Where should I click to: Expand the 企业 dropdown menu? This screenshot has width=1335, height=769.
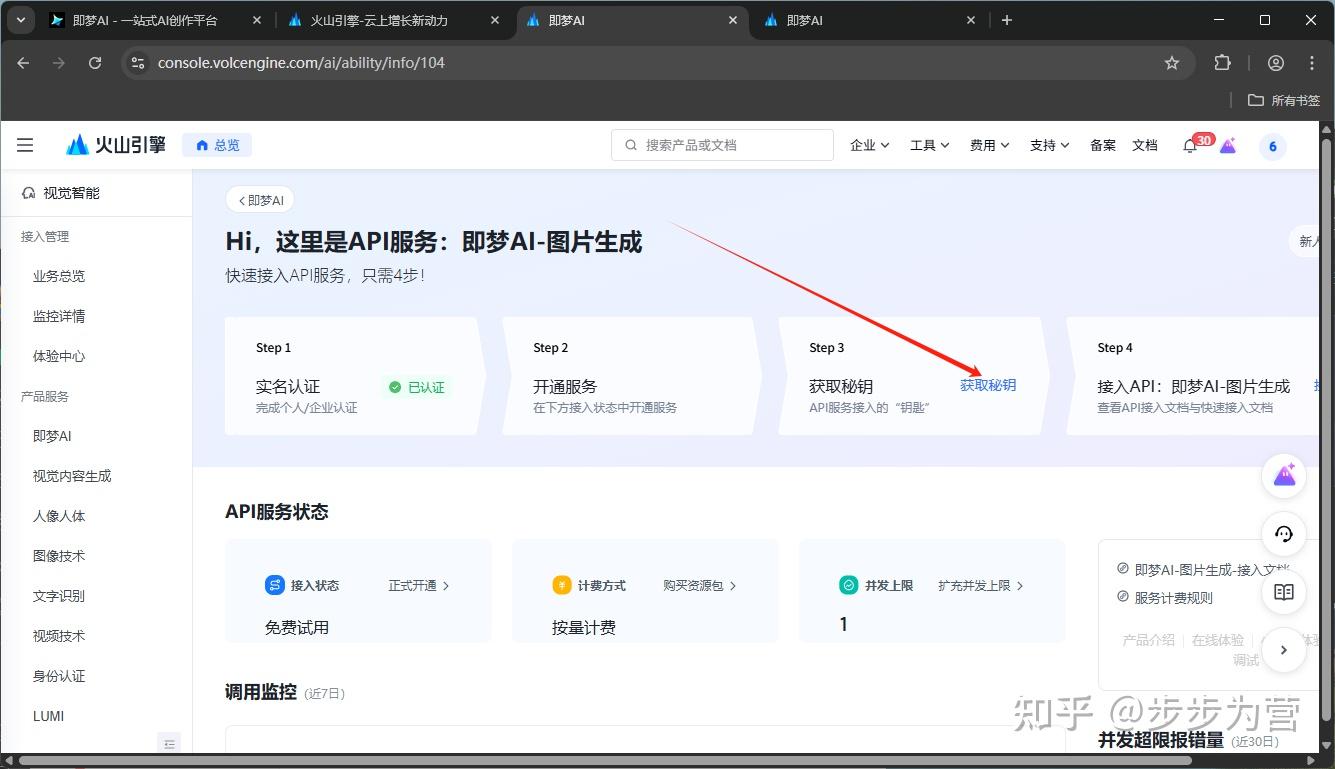click(870, 146)
